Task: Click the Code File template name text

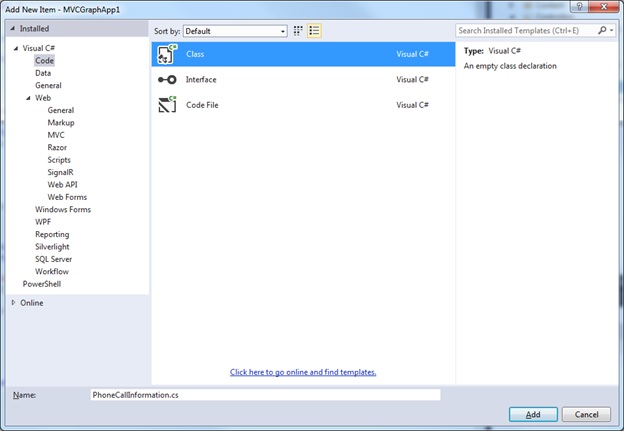Action: click(x=202, y=105)
